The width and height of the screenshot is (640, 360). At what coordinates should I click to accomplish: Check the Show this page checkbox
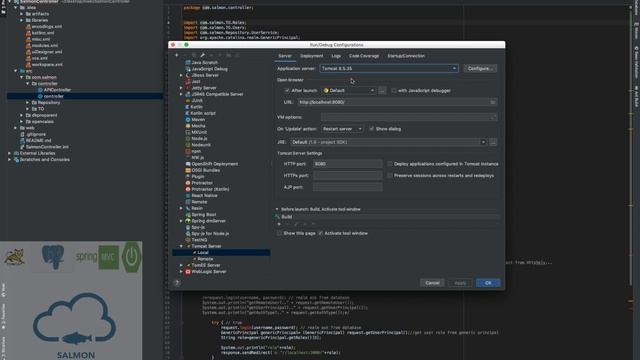click(x=280, y=233)
